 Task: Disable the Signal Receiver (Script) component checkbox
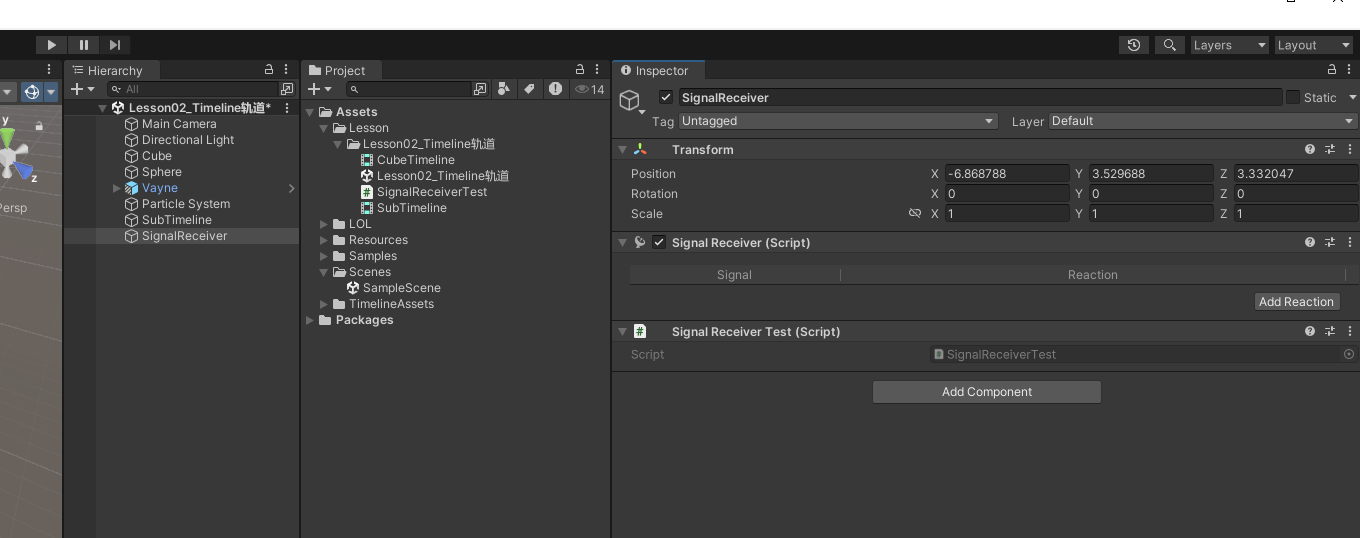659,242
